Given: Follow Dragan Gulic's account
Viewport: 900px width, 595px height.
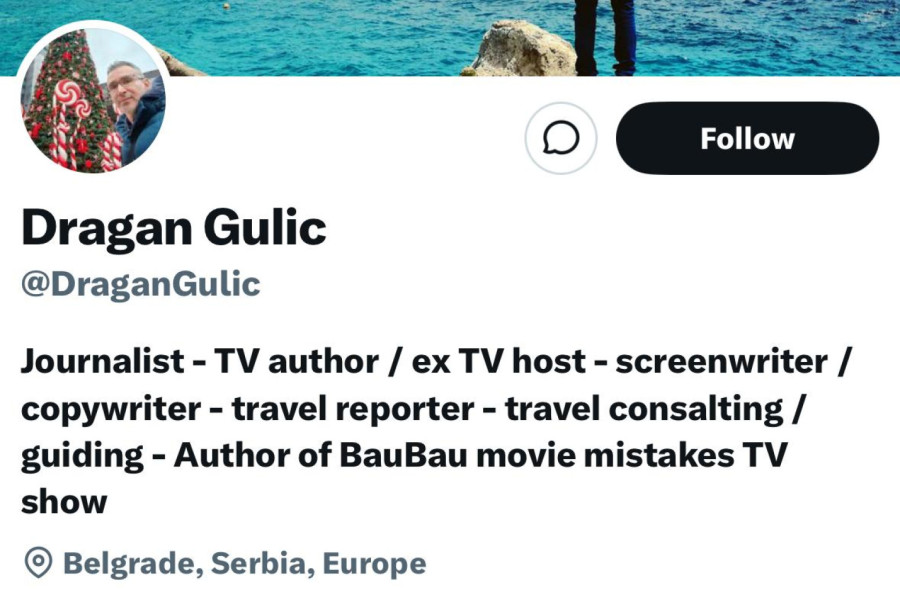Looking at the screenshot, I should coord(747,138).
